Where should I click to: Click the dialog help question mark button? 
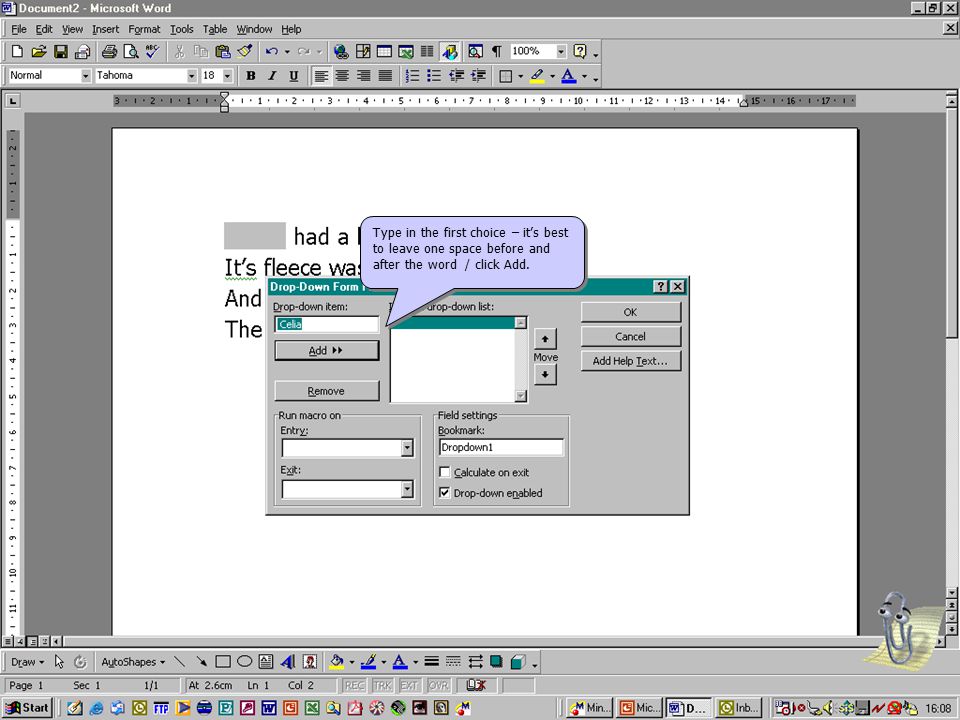pos(661,287)
